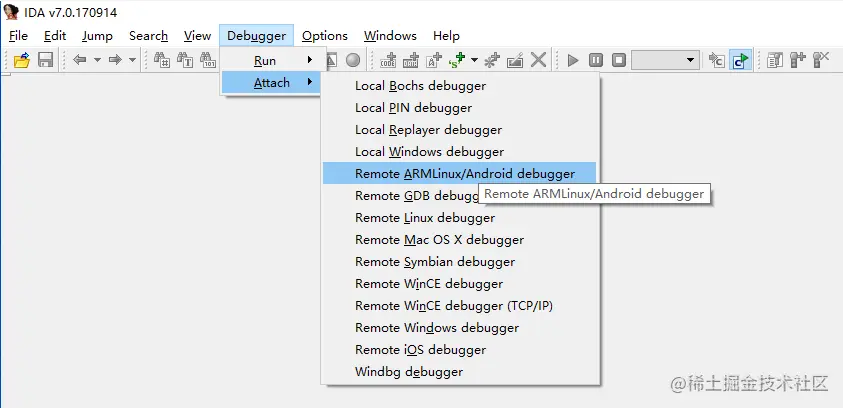
Task: Choose Remote Linux debugger
Action: point(460,218)
